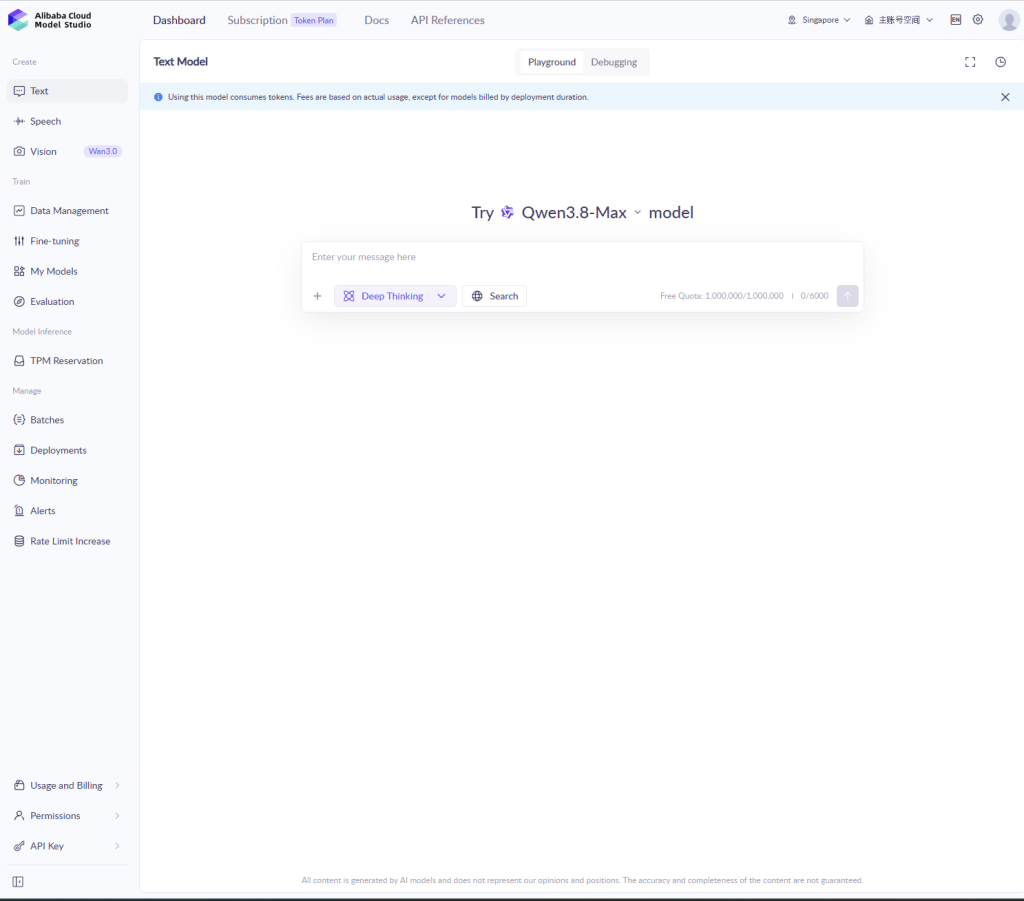
Task: Open the Deep Thinking options dropdown arrow
Action: [x=442, y=296]
